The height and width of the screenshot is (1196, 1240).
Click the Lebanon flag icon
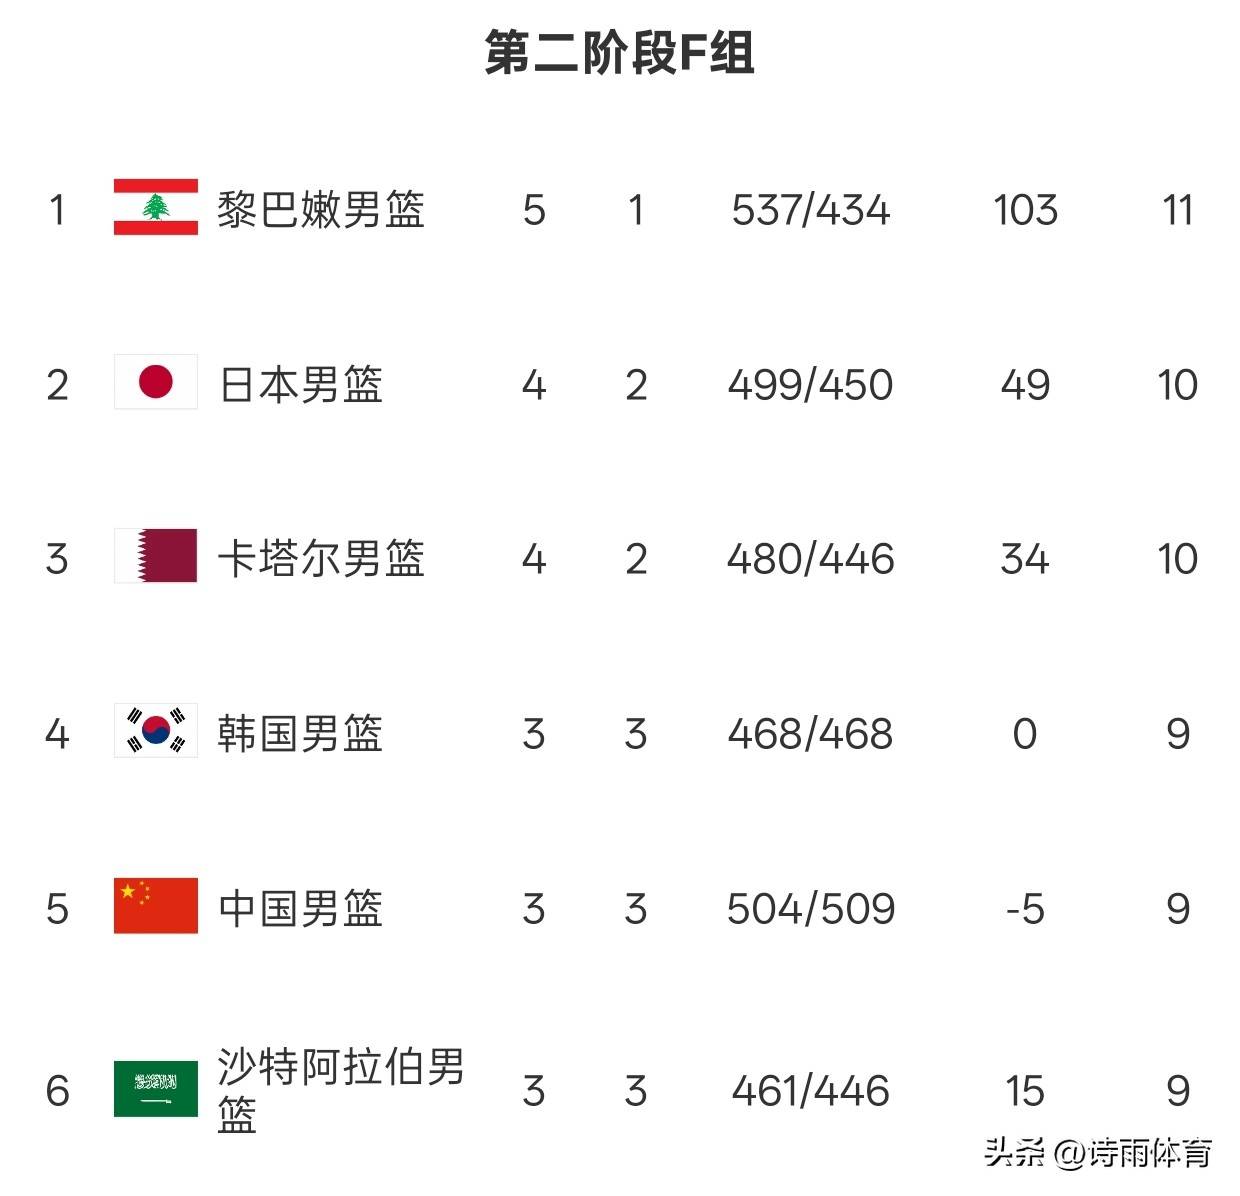(x=156, y=208)
